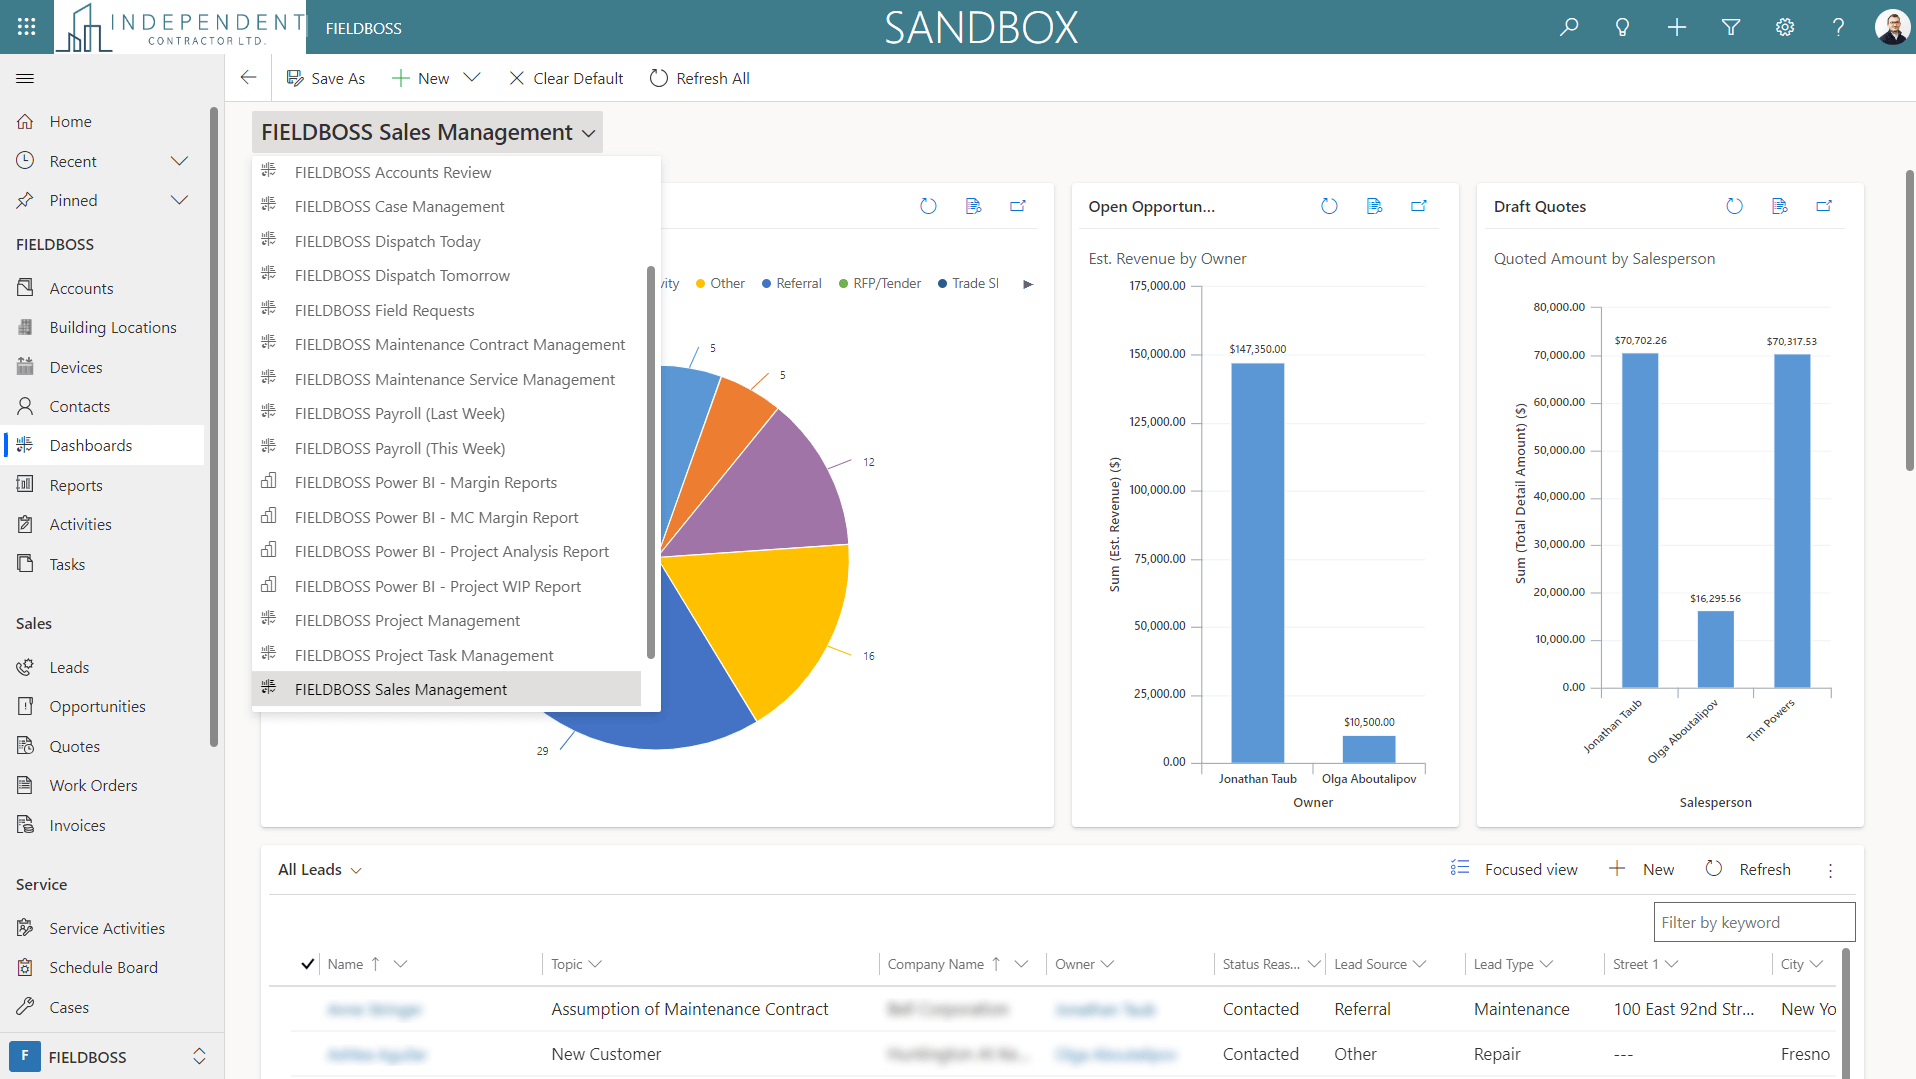Click the dashboard dropdown list scrollbar
Screen dimensions: 1916x1079
(x=651, y=461)
